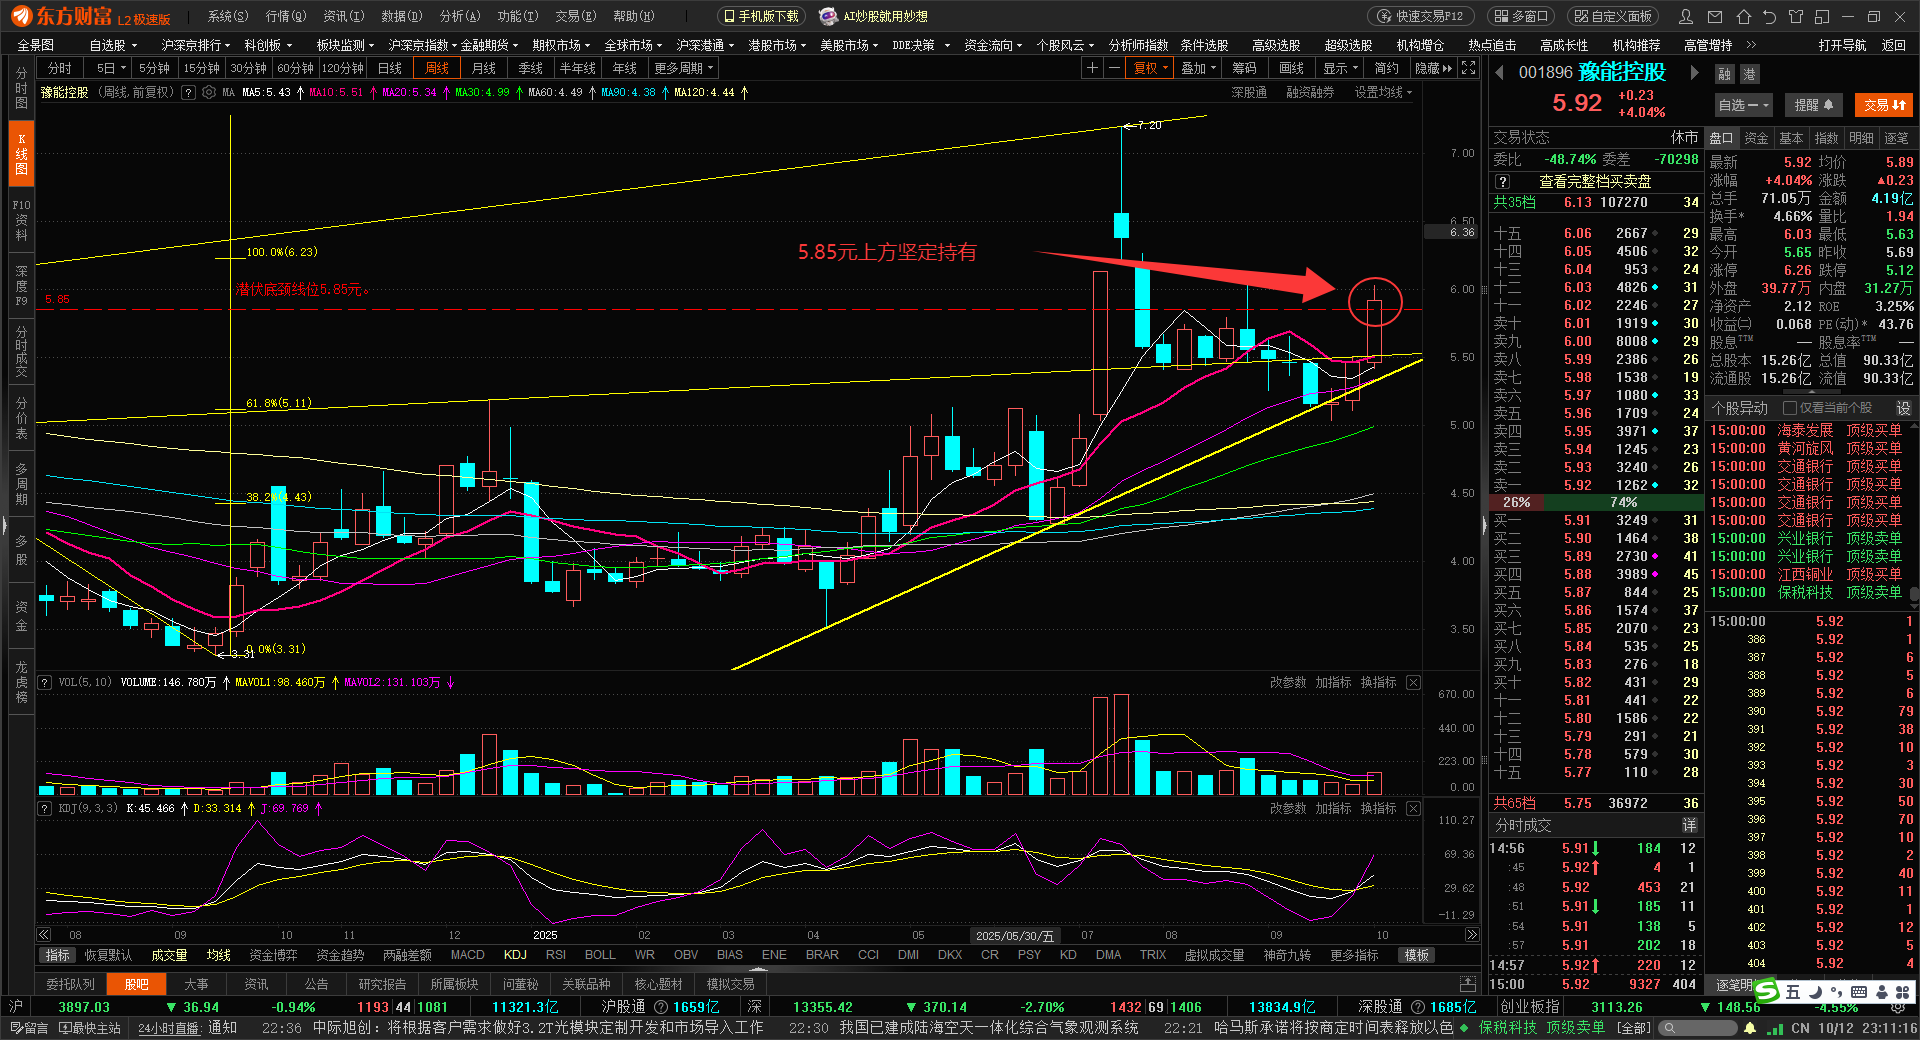The image size is (1920, 1040).
Task: Click the home icon in title bar
Action: point(1743,16)
